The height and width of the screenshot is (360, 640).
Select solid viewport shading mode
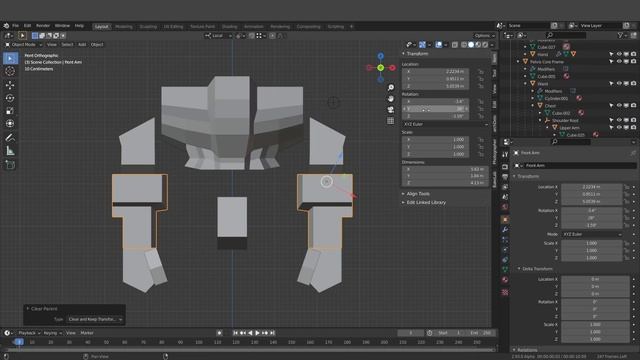click(x=471, y=44)
